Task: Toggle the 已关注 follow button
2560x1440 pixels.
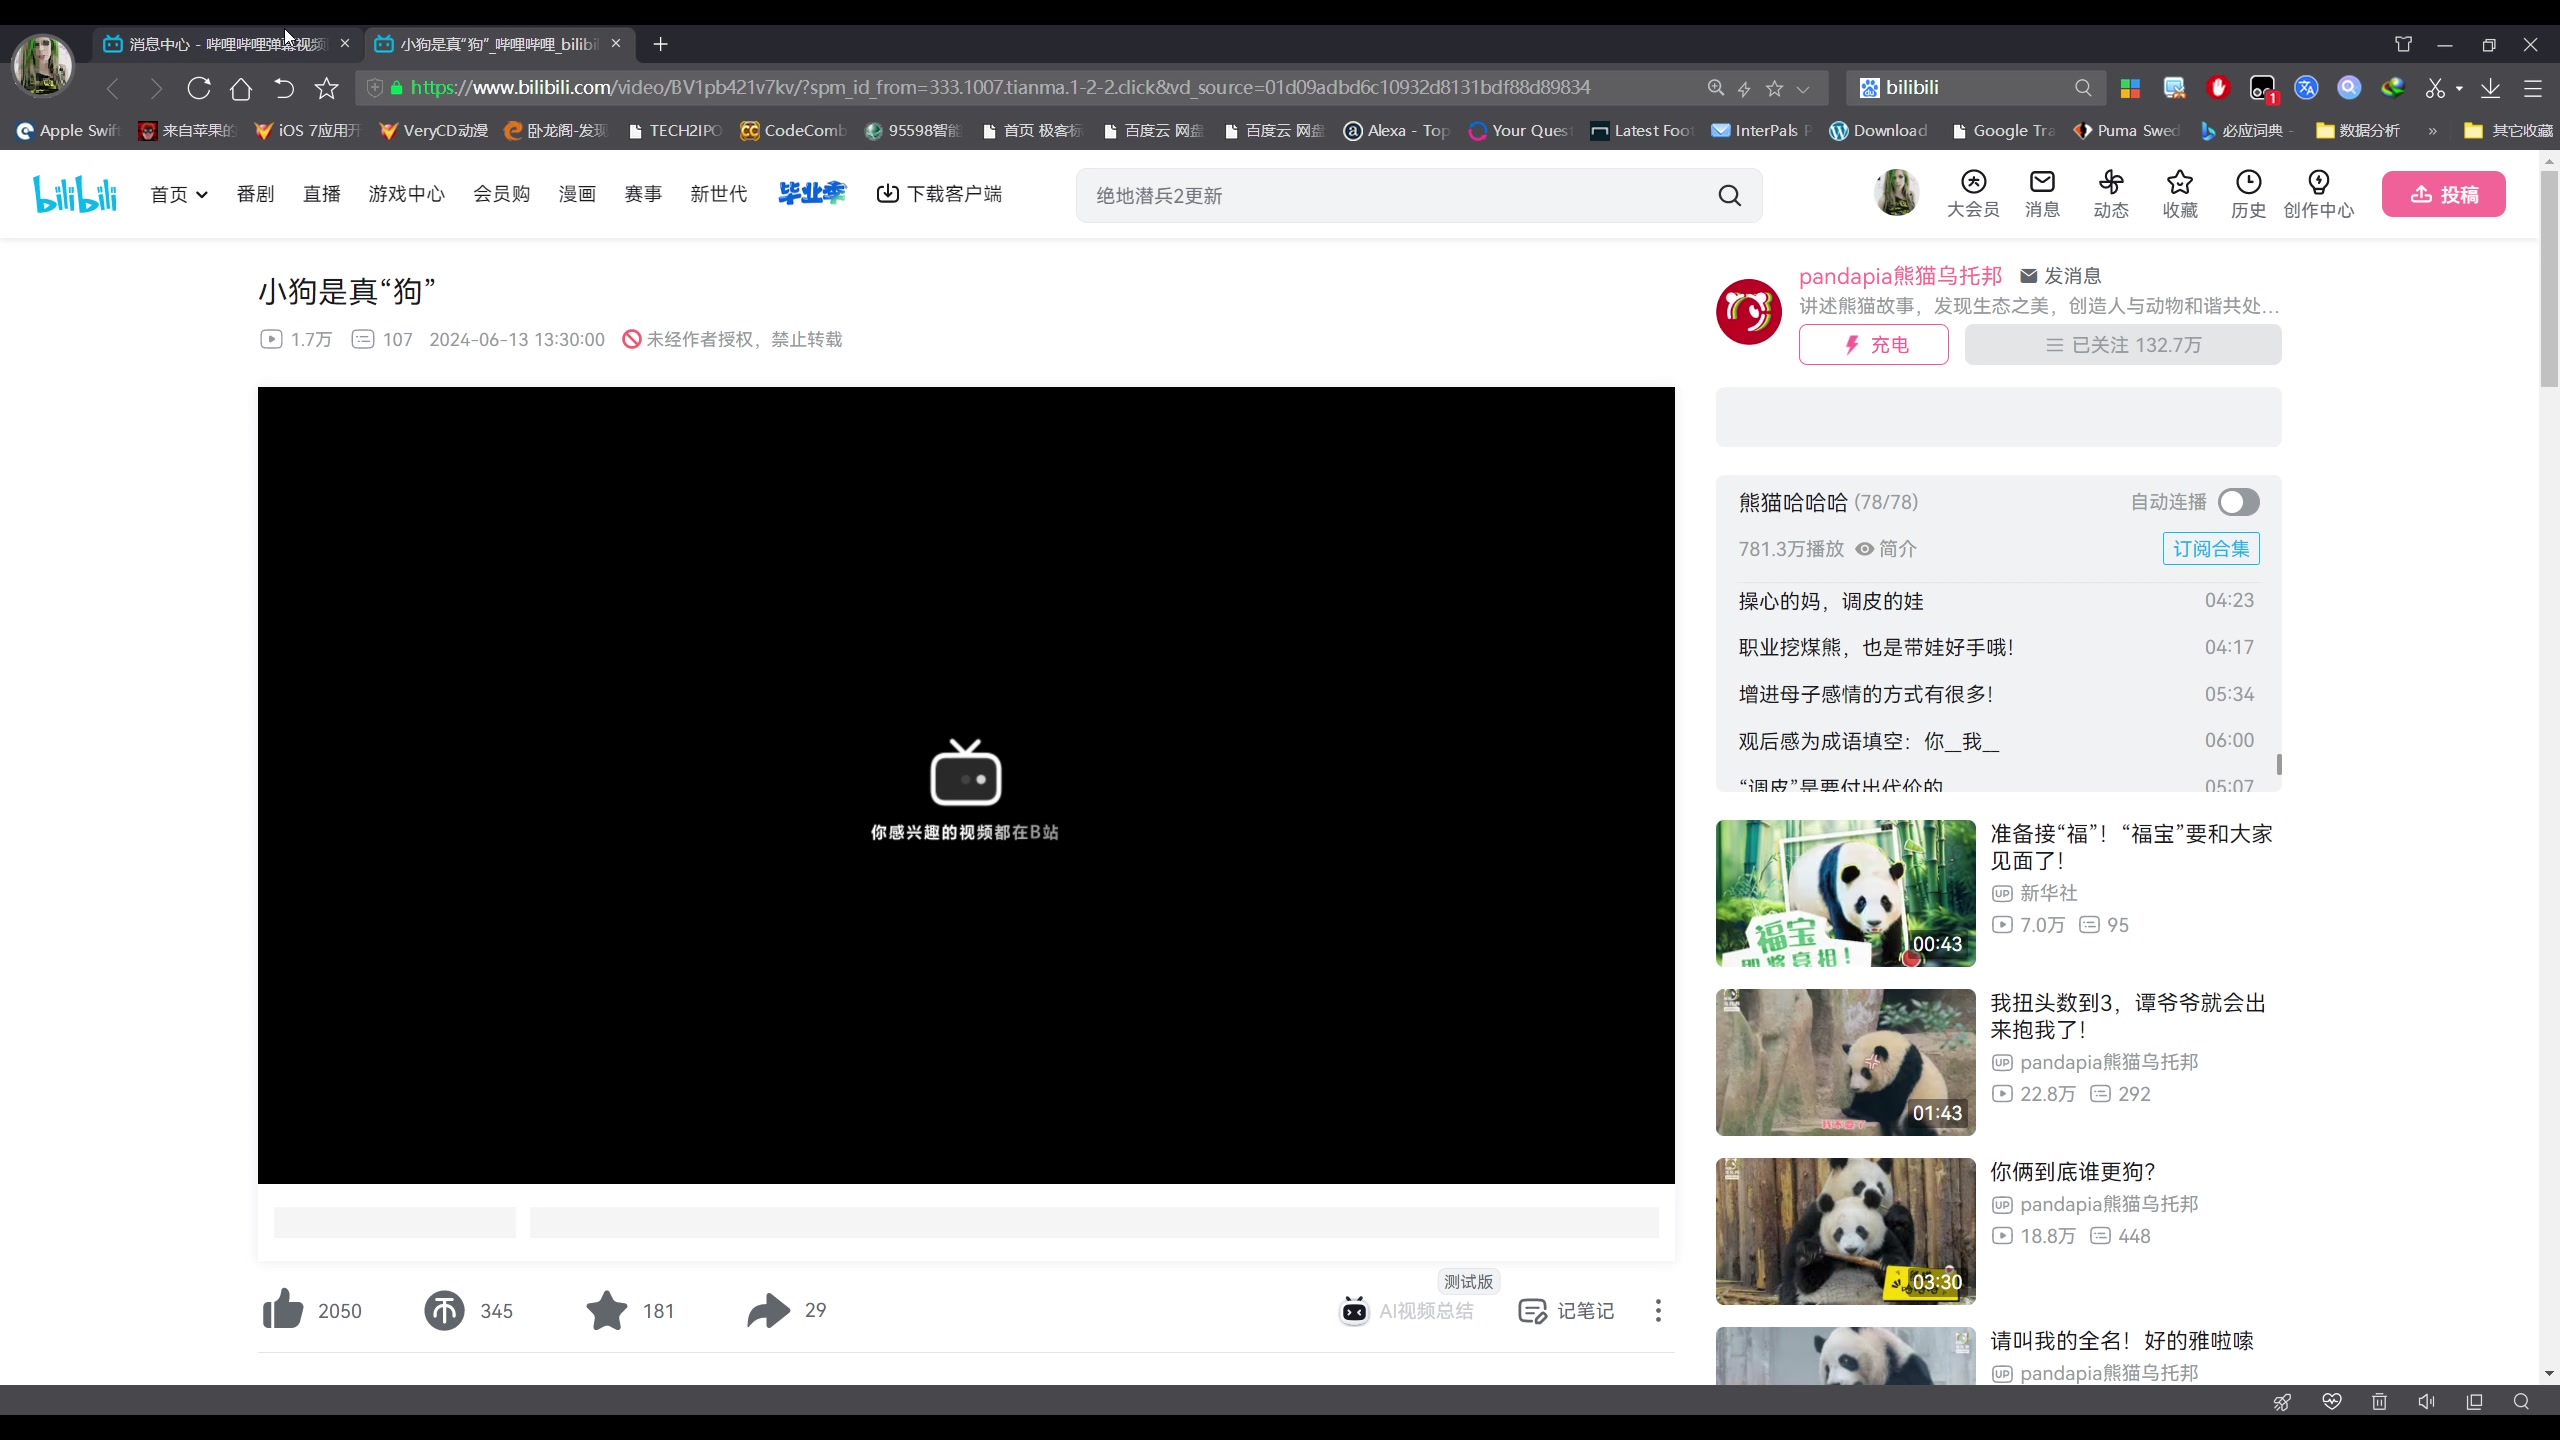Action: [2122, 345]
